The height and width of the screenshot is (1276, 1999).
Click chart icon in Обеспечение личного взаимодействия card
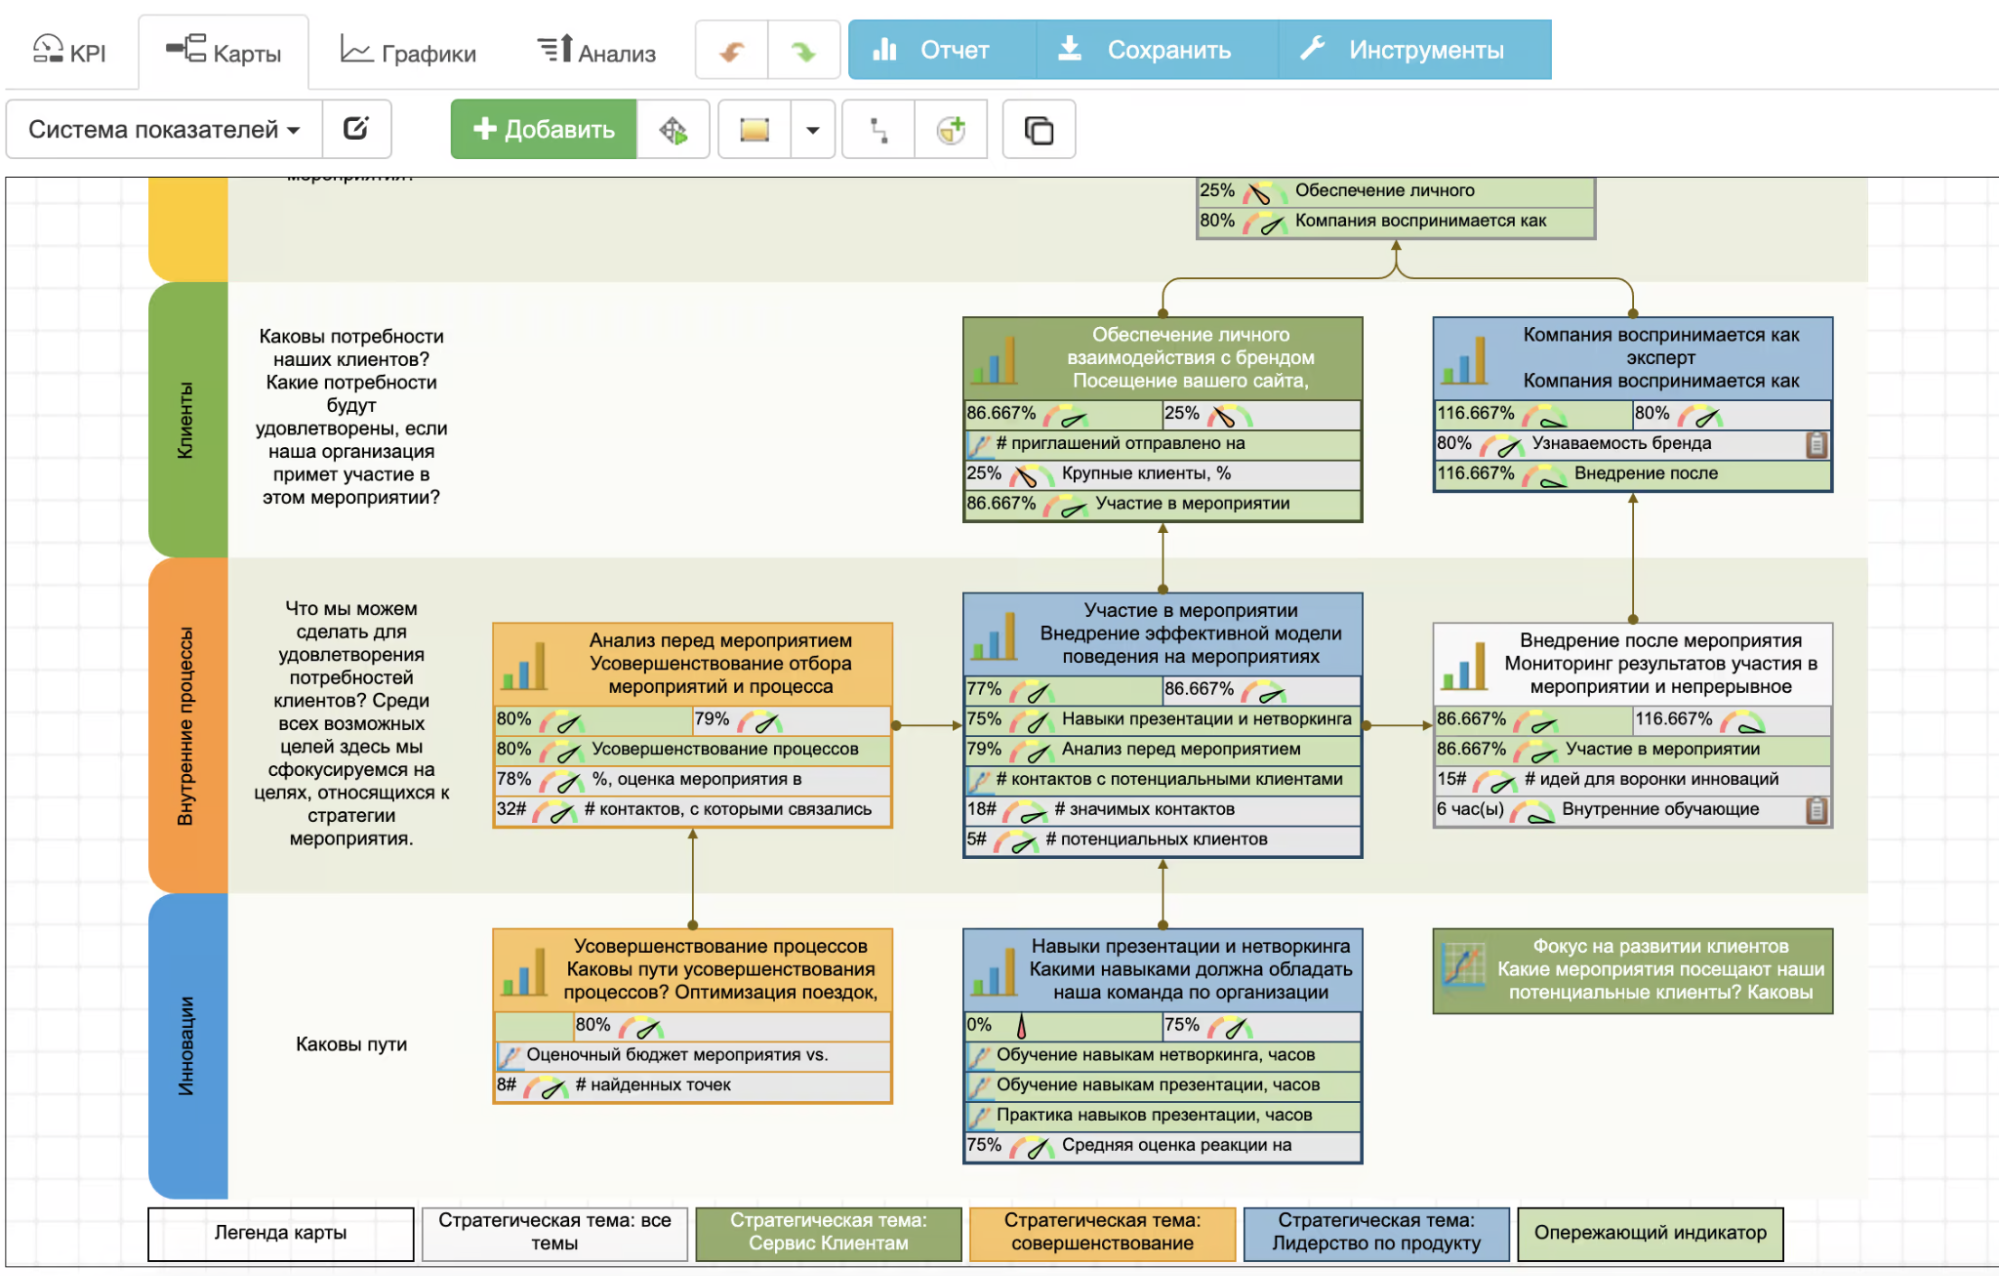[x=994, y=360]
